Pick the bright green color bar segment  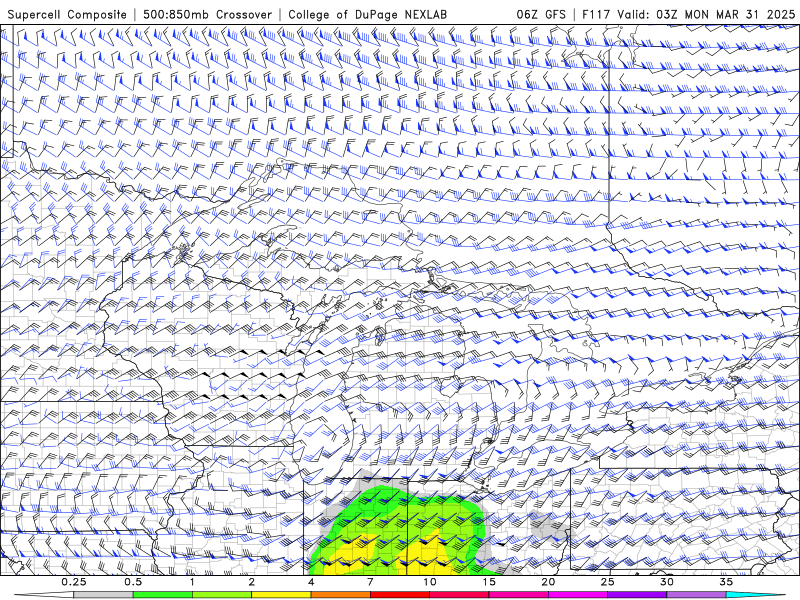(x=163, y=595)
